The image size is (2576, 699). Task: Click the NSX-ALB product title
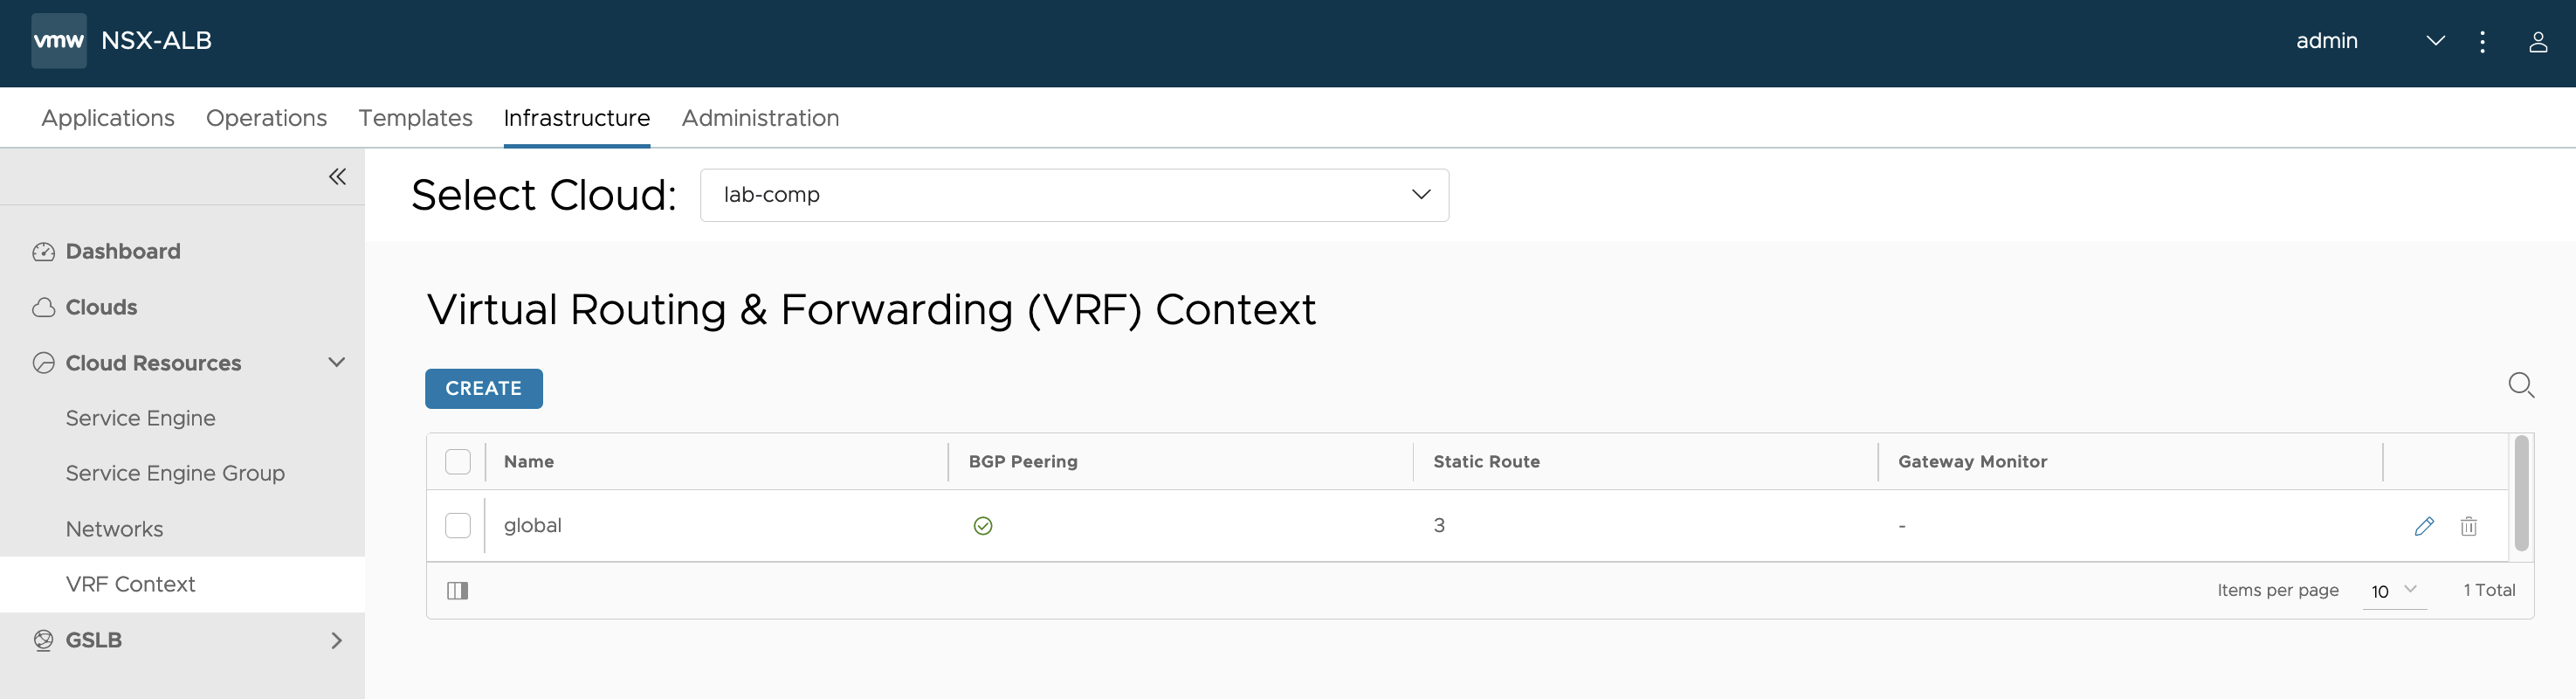point(156,41)
